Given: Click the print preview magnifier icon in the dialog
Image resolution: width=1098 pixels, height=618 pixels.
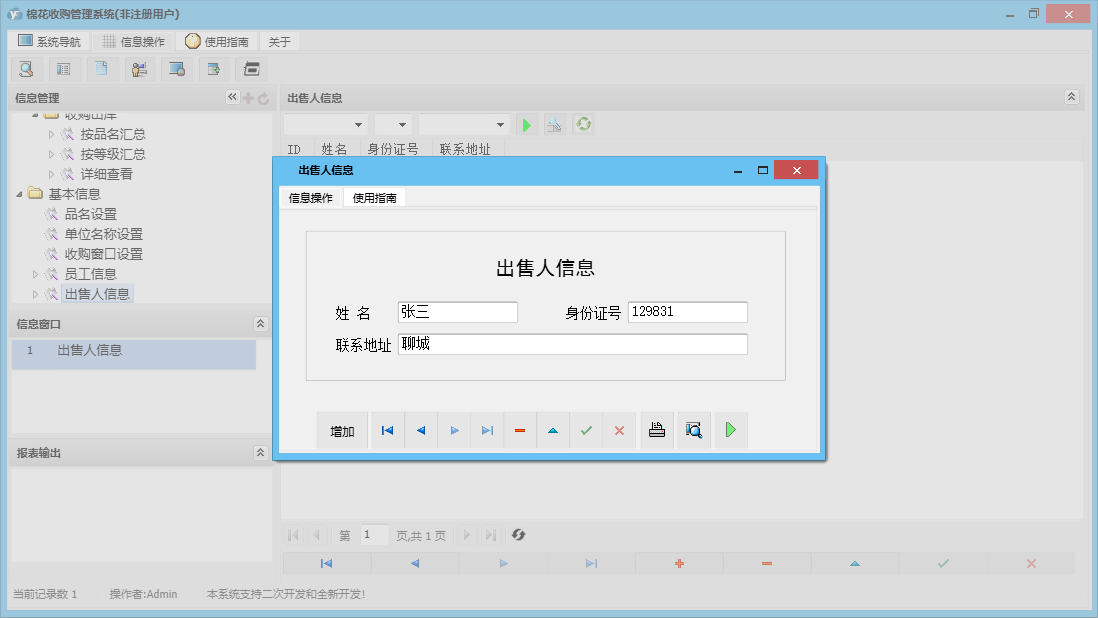Looking at the screenshot, I should [x=693, y=430].
